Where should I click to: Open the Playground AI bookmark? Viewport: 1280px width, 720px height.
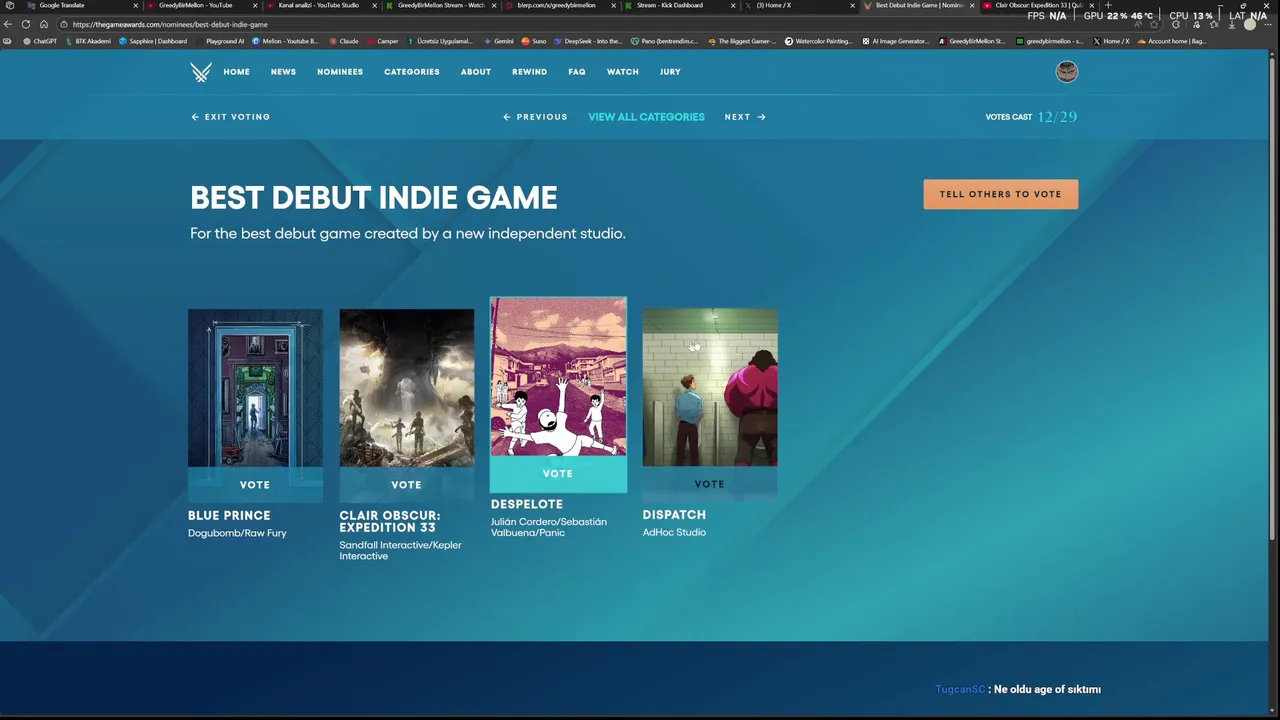(219, 41)
